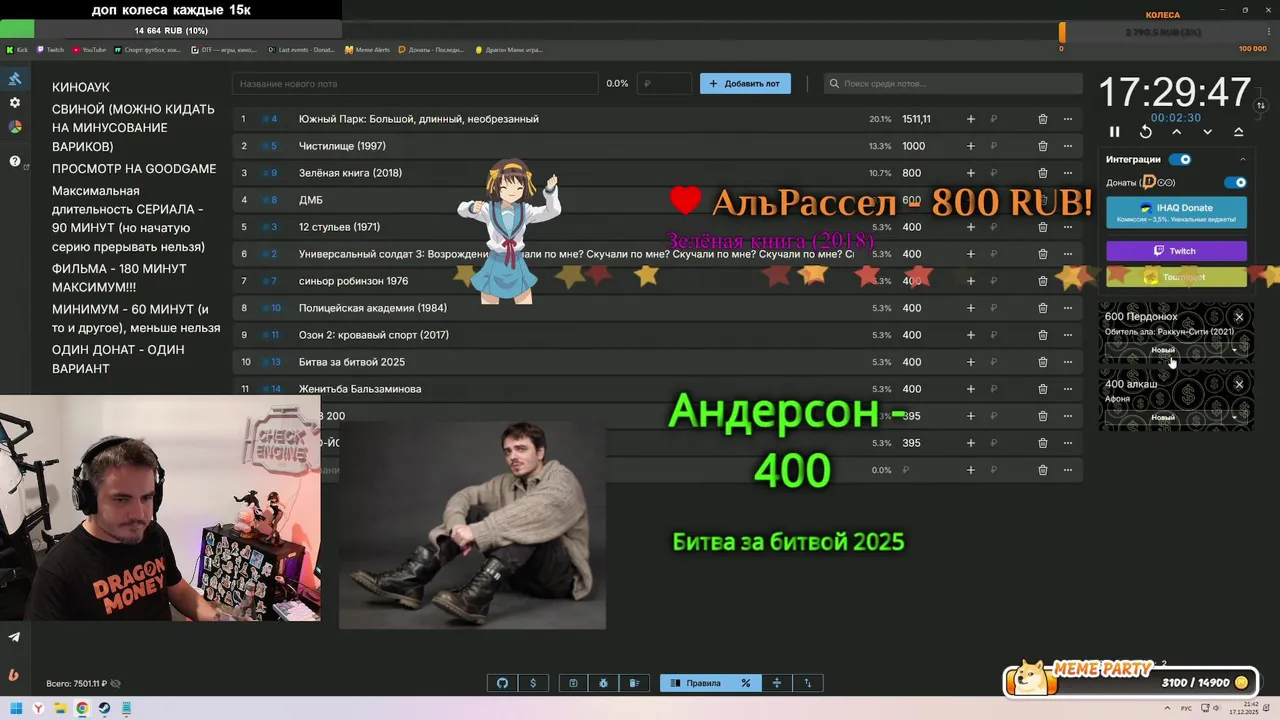Collapse the Интеграции panel chevron

pos(1243,159)
